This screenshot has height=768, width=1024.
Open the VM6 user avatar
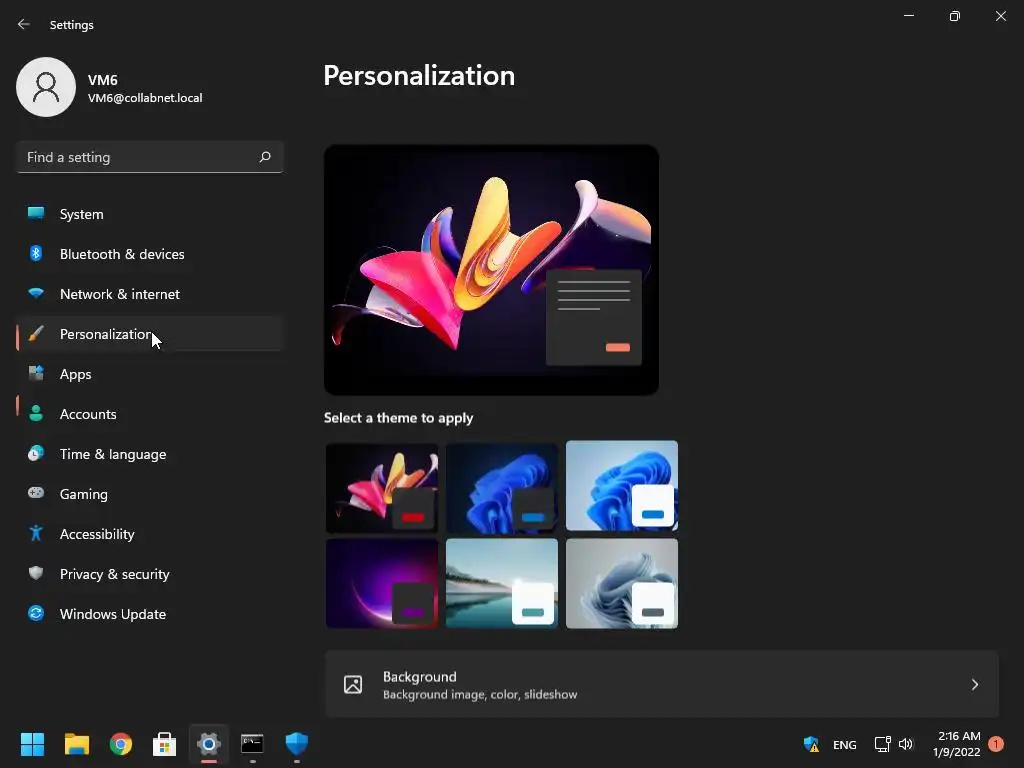(46, 87)
